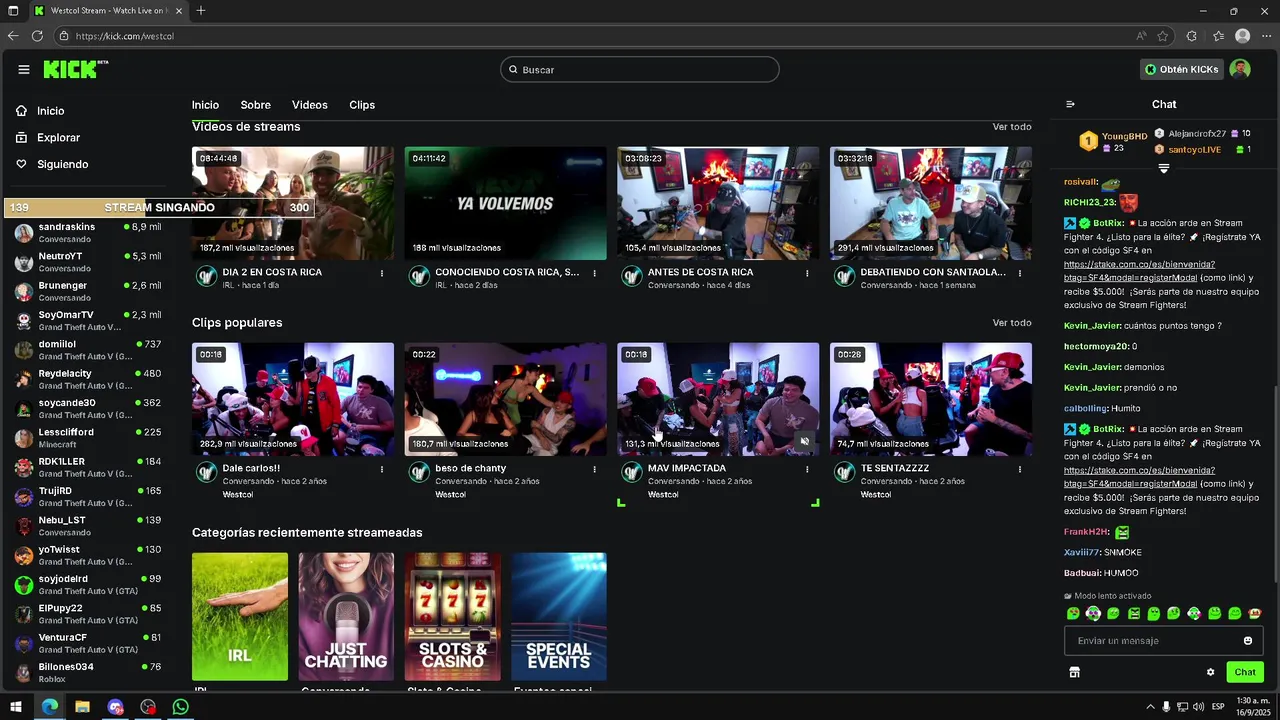This screenshot has height=720, width=1280.
Task: Open CONOCIENDO COSTA RICA video thumbnail
Action: (x=506, y=203)
